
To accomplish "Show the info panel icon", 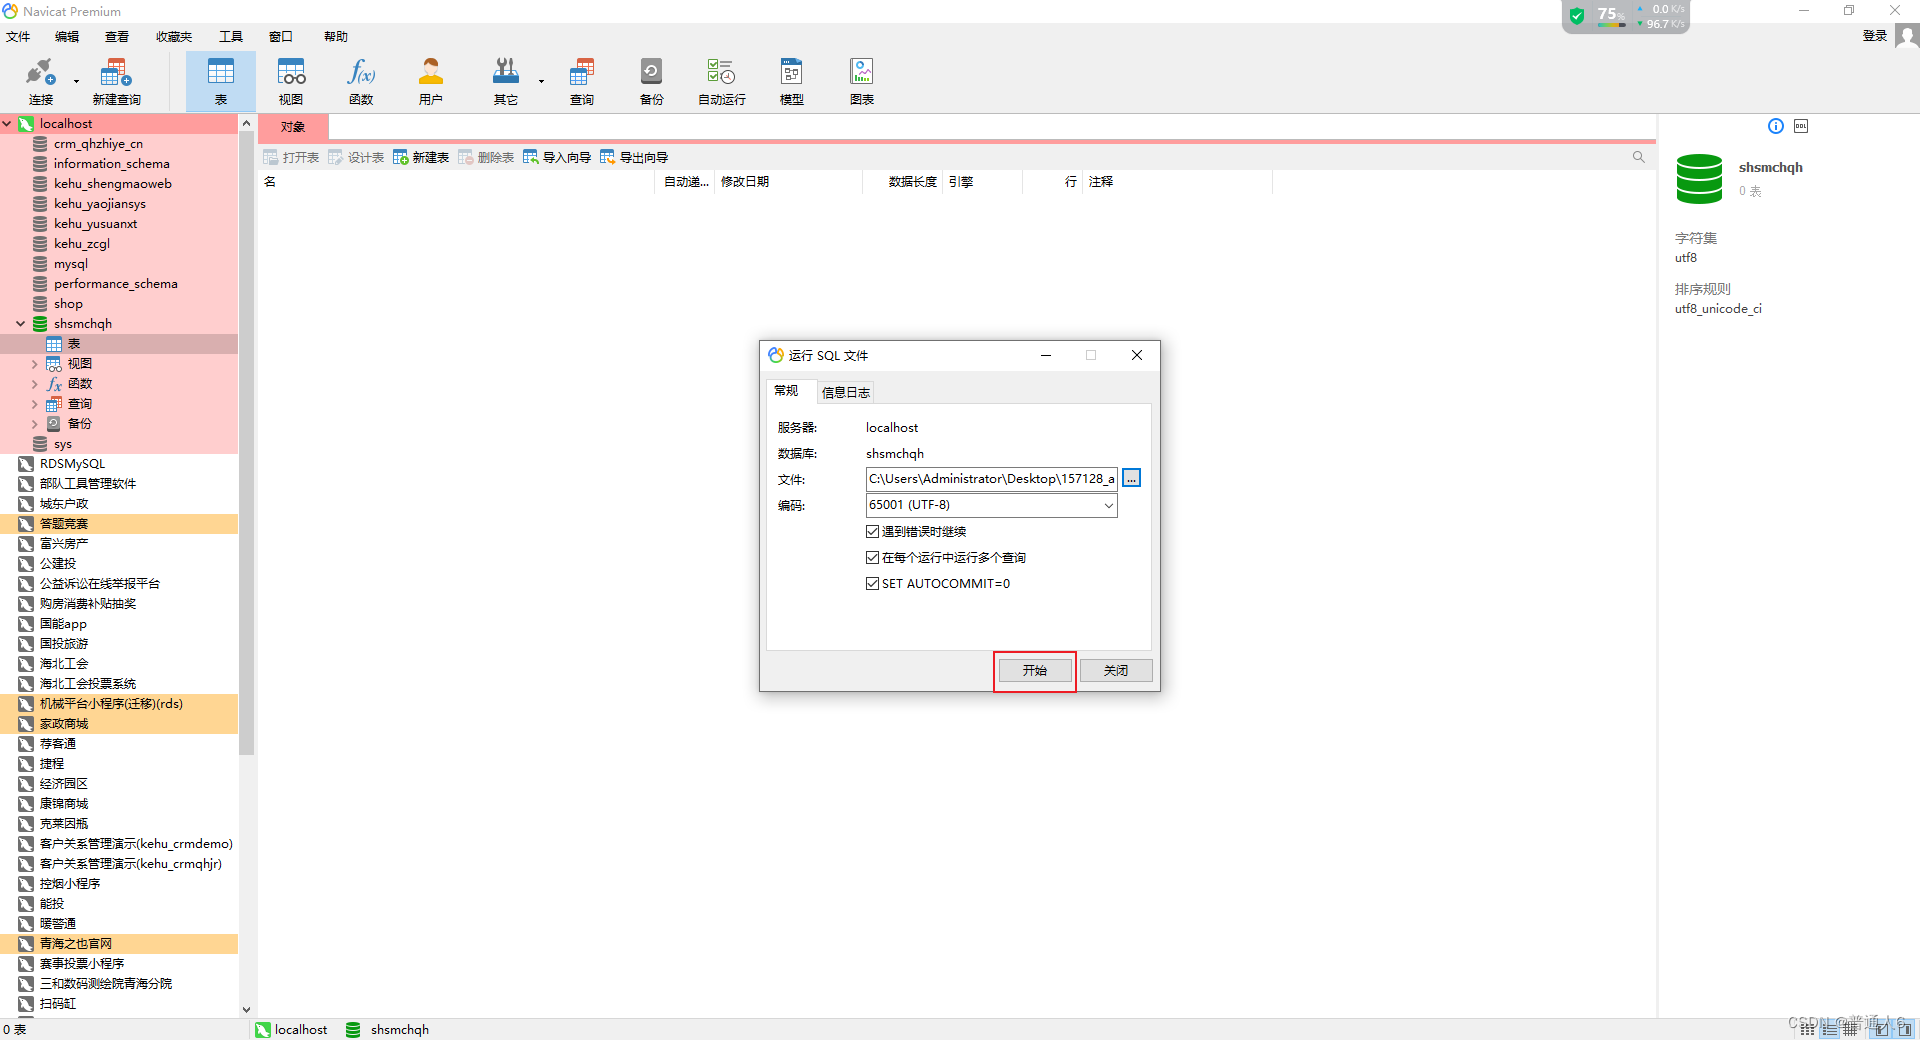I will tap(1776, 126).
